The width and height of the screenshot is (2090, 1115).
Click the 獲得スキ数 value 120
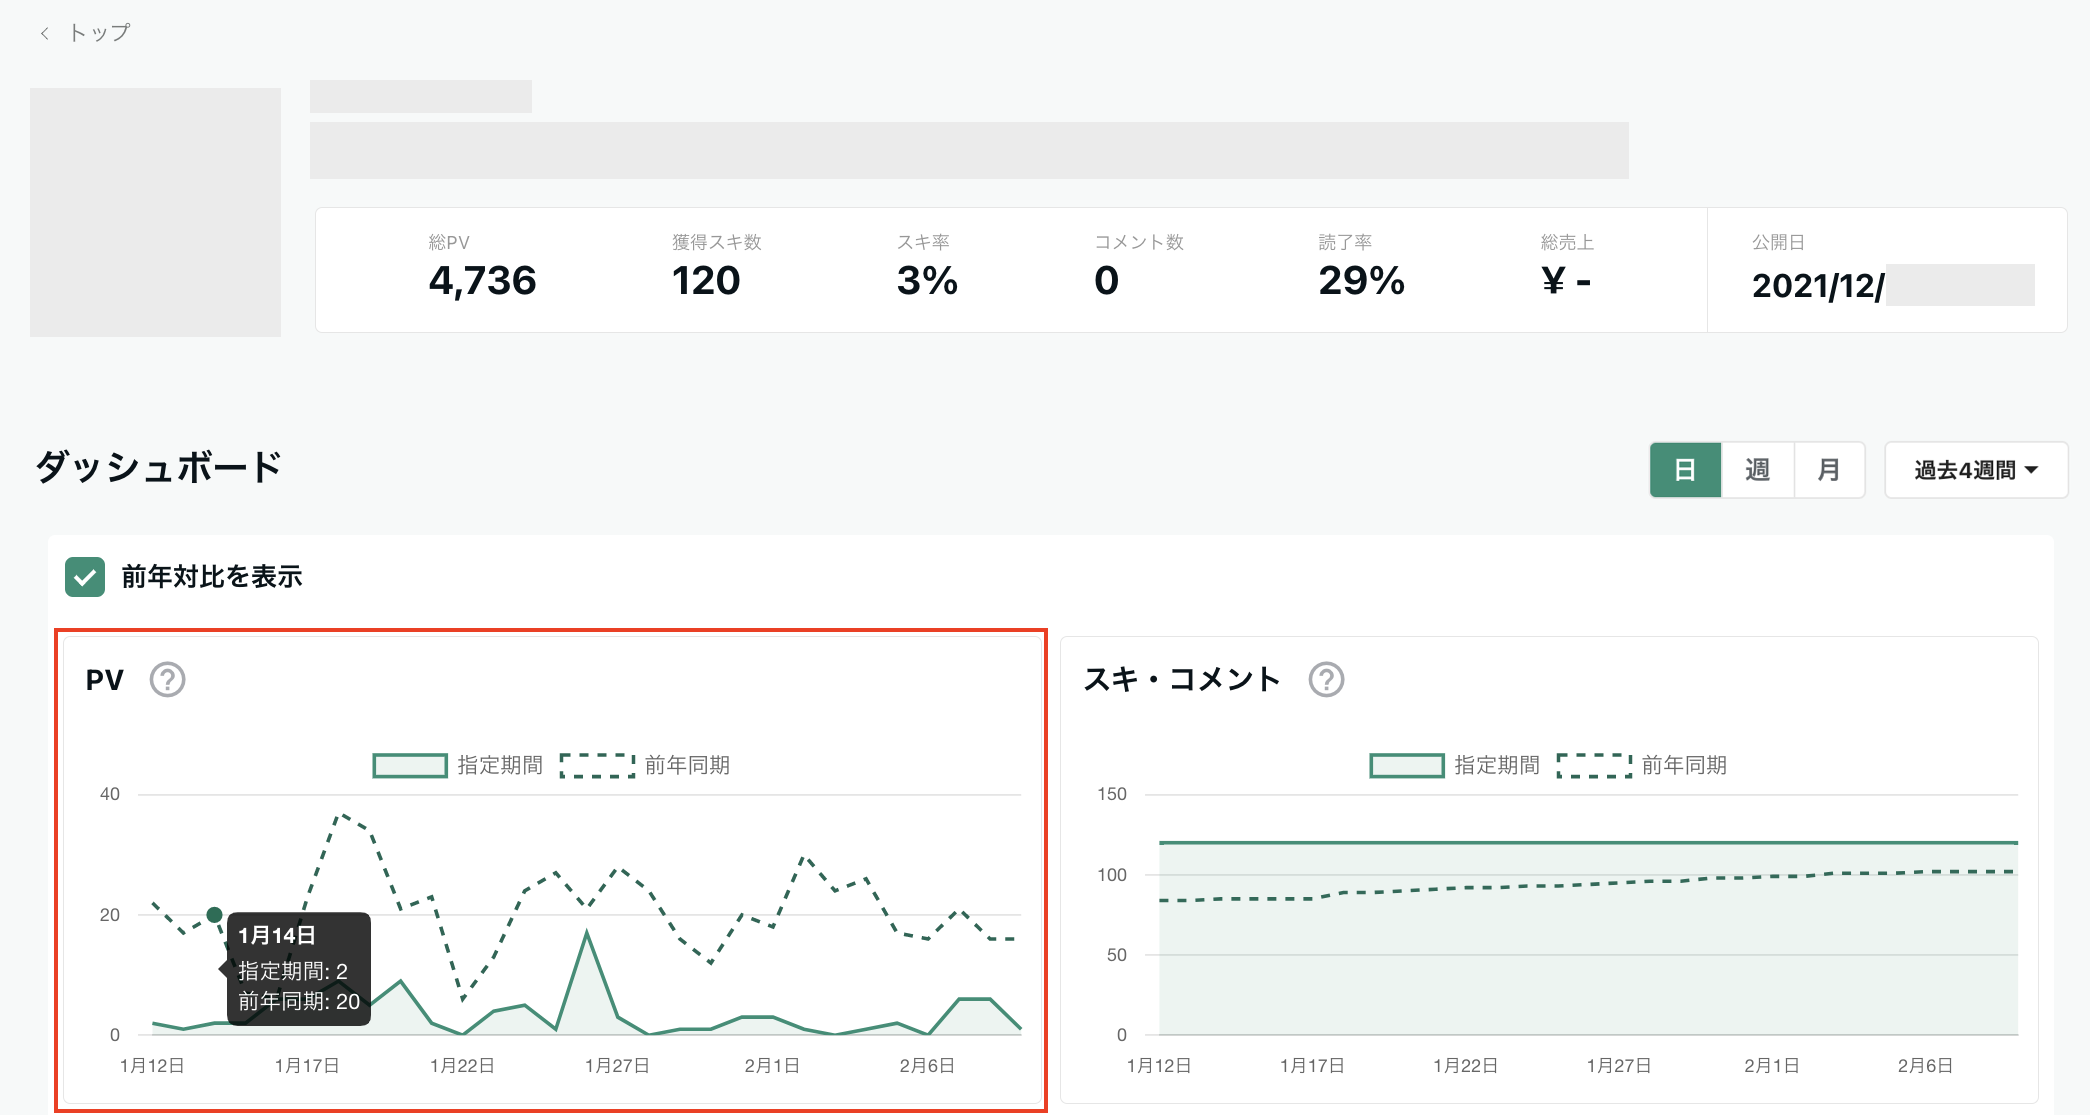706,281
